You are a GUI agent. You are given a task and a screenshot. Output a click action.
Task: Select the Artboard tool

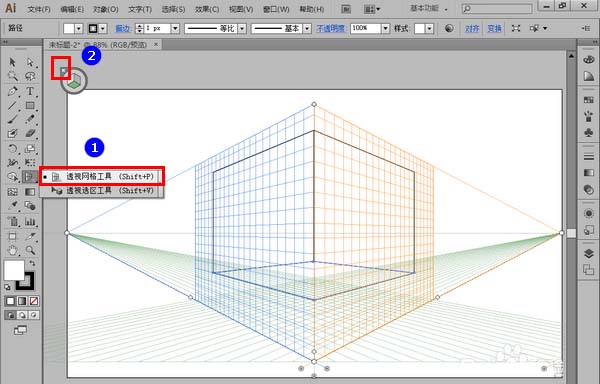(x=12, y=236)
